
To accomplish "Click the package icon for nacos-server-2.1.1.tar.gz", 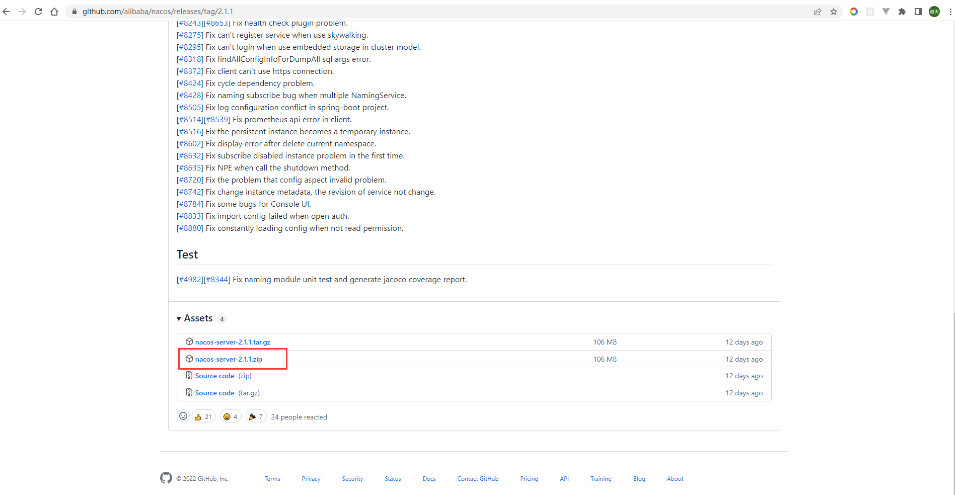I will click(x=189, y=342).
